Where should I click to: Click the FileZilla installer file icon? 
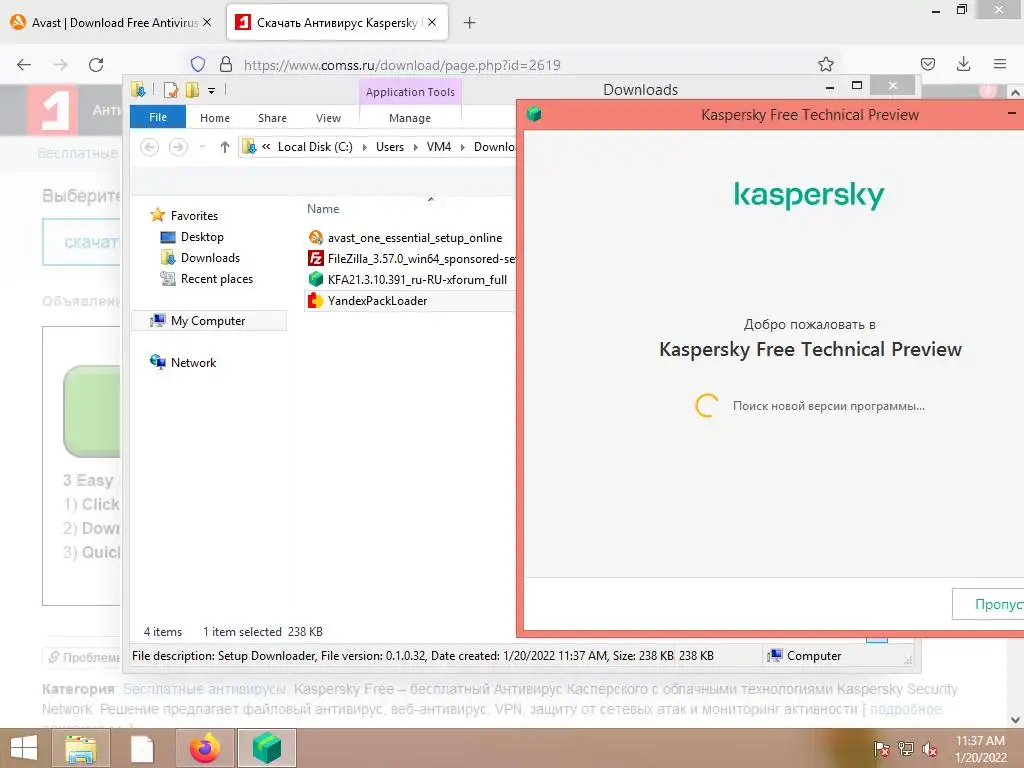pyautogui.click(x=315, y=259)
